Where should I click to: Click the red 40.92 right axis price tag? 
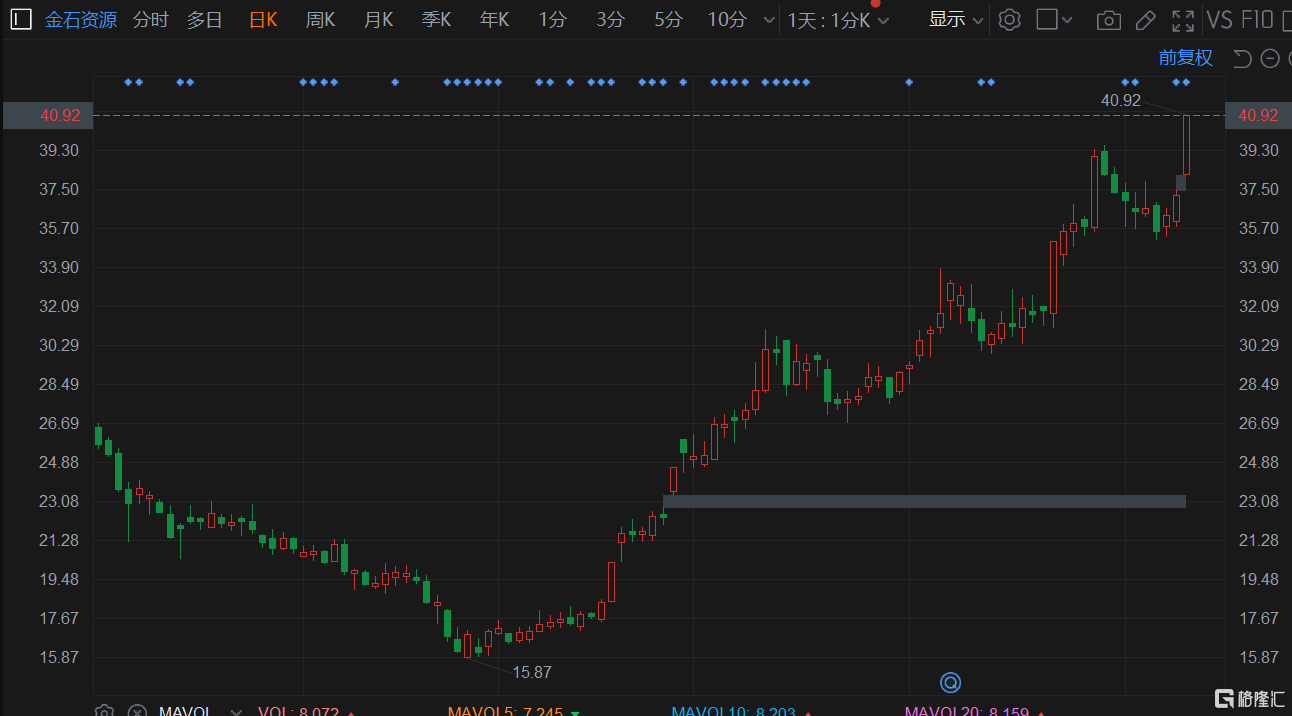[x=1258, y=115]
